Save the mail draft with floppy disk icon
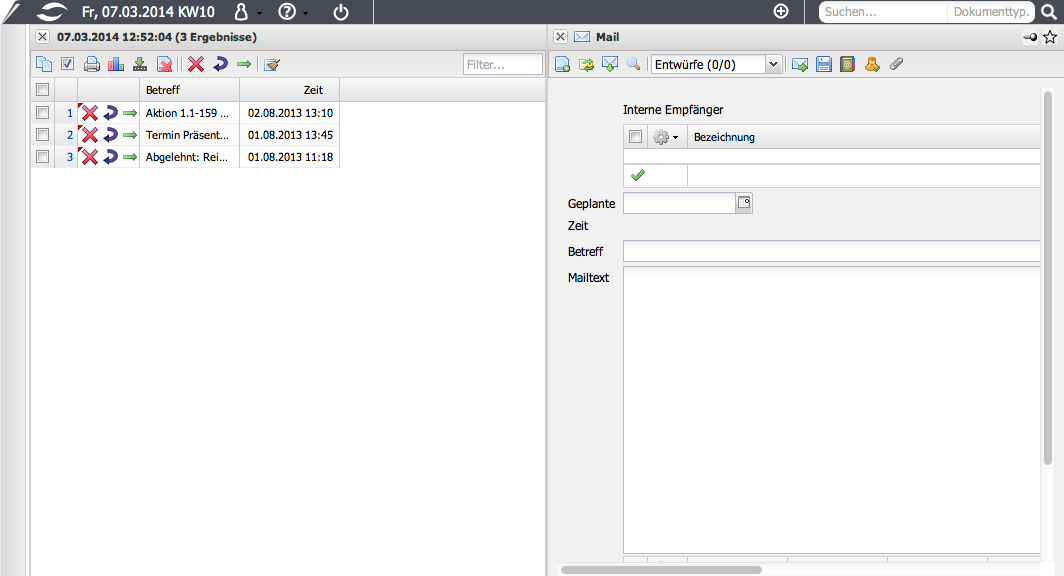This screenshot has width=1064, height=576. click(x=824, y=65)
